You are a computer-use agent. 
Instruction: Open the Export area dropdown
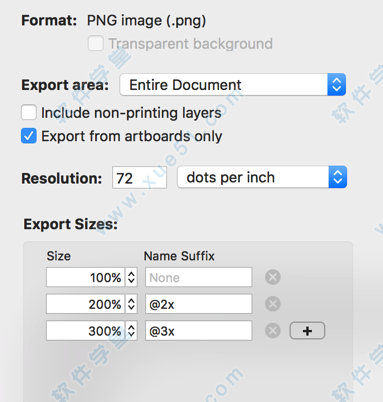click(x=233, y=85)
